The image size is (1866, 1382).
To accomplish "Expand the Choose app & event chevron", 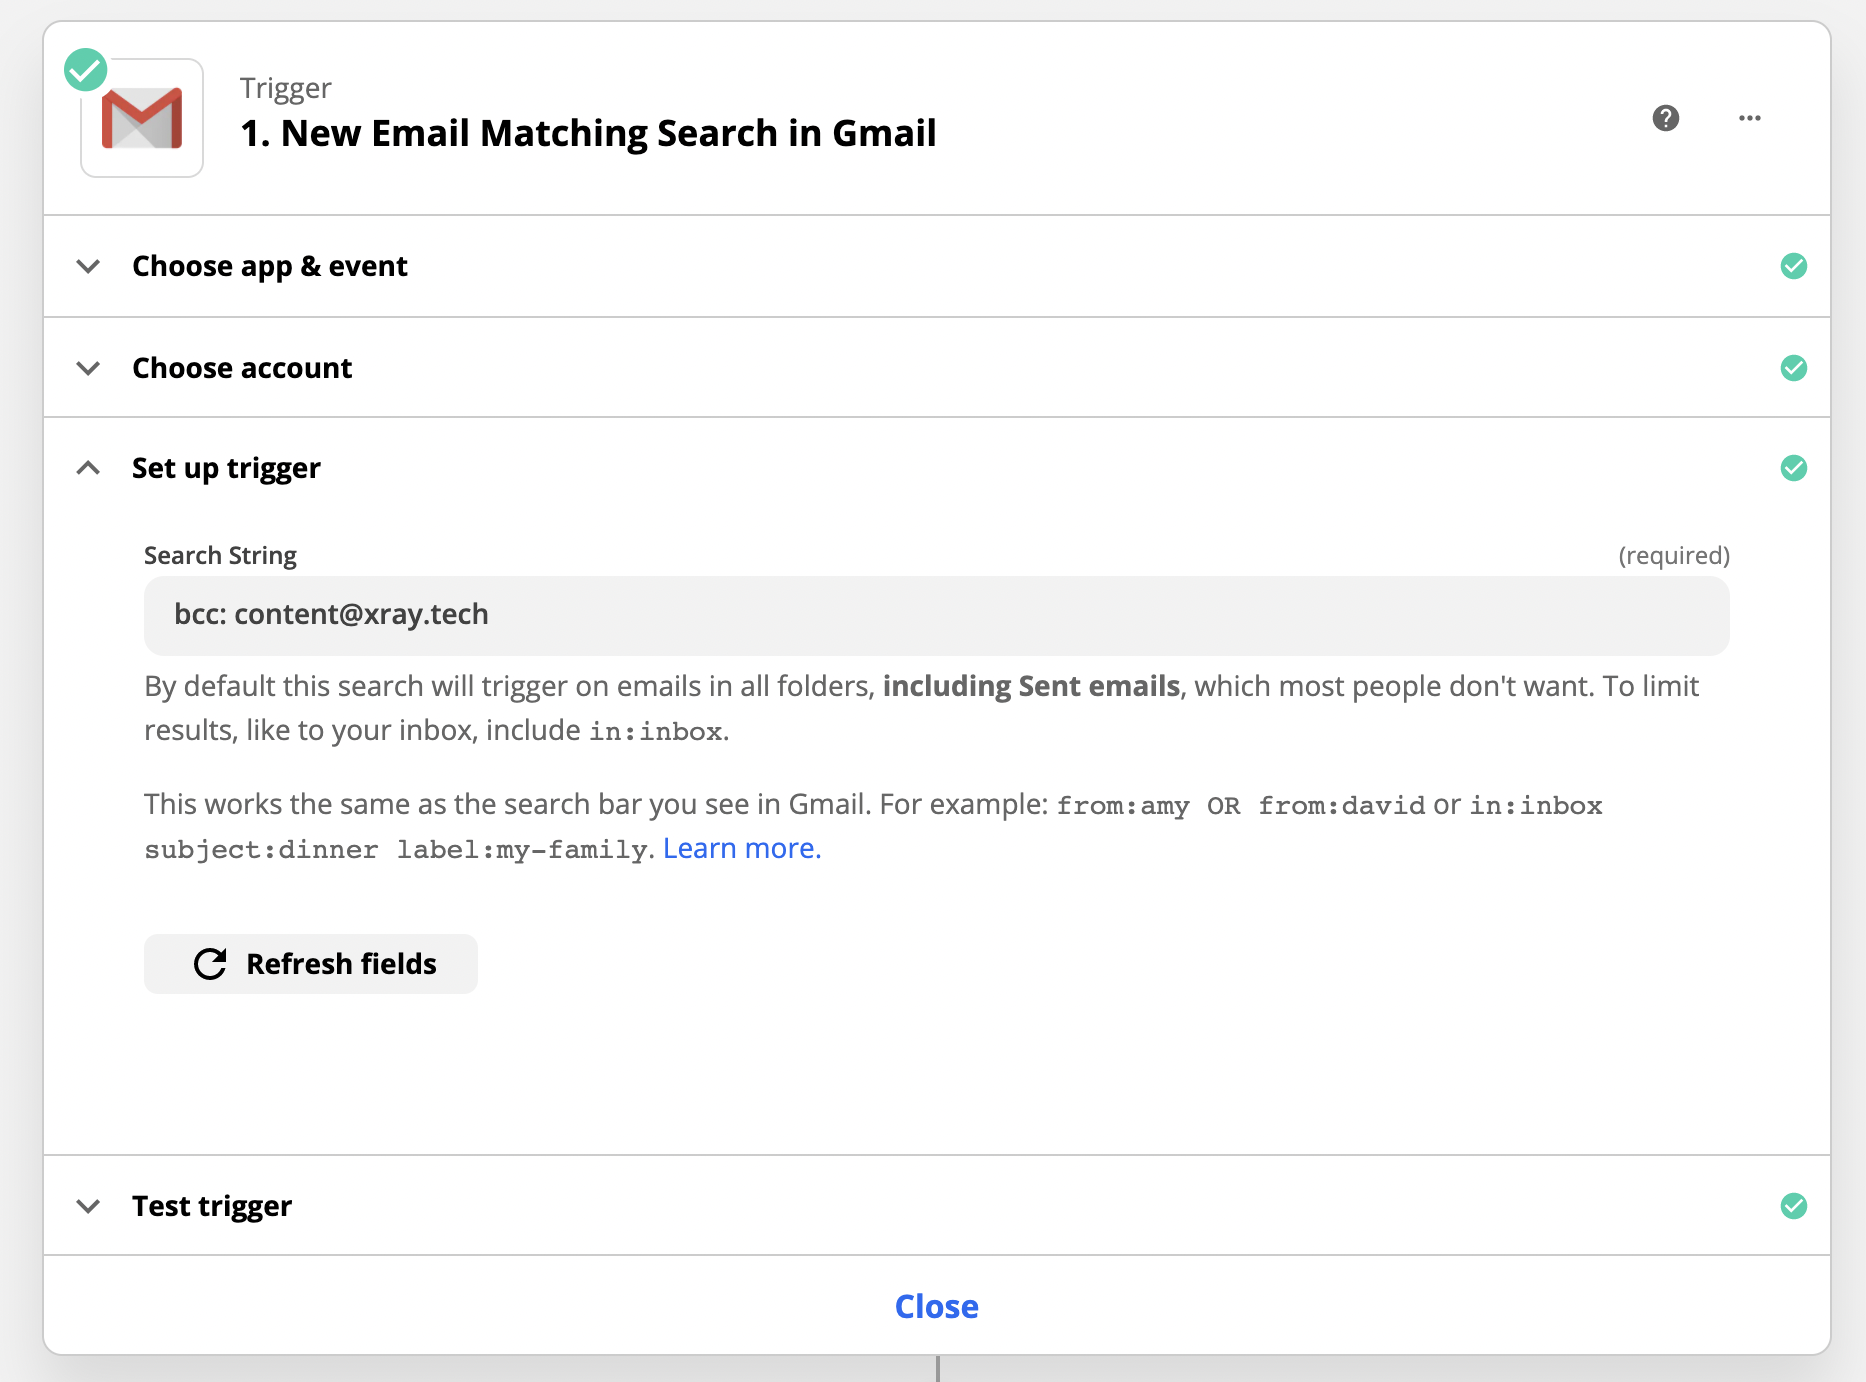I will click(89, 266).
